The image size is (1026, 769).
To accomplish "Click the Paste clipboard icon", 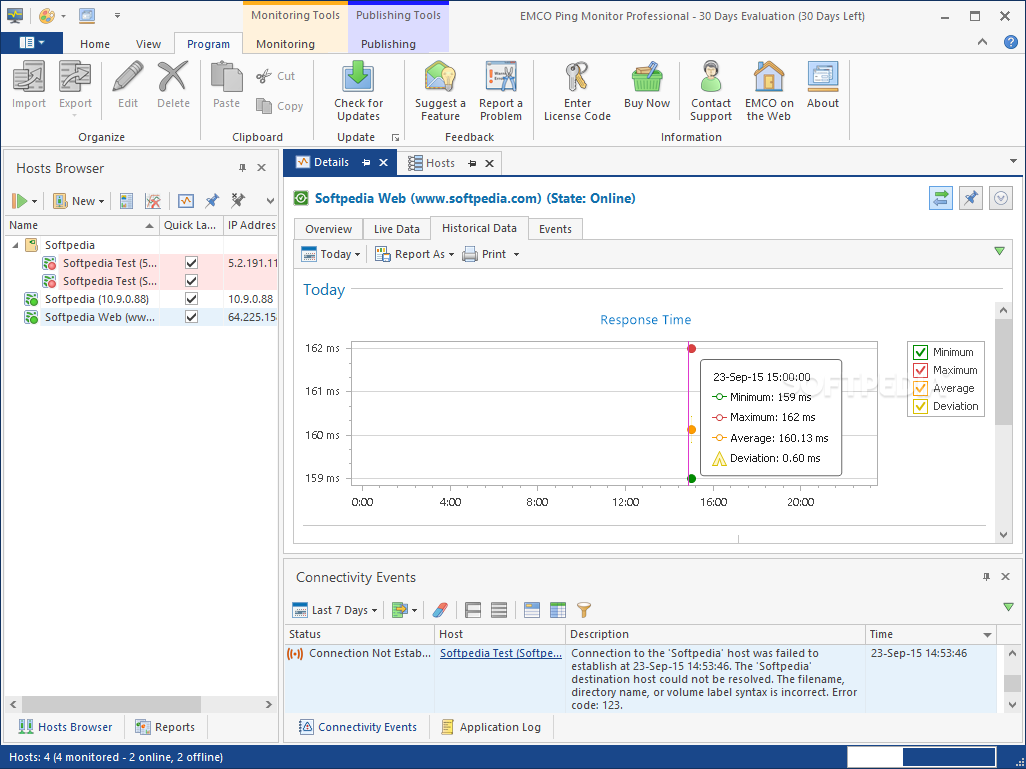I will click(x=226, y=77).
